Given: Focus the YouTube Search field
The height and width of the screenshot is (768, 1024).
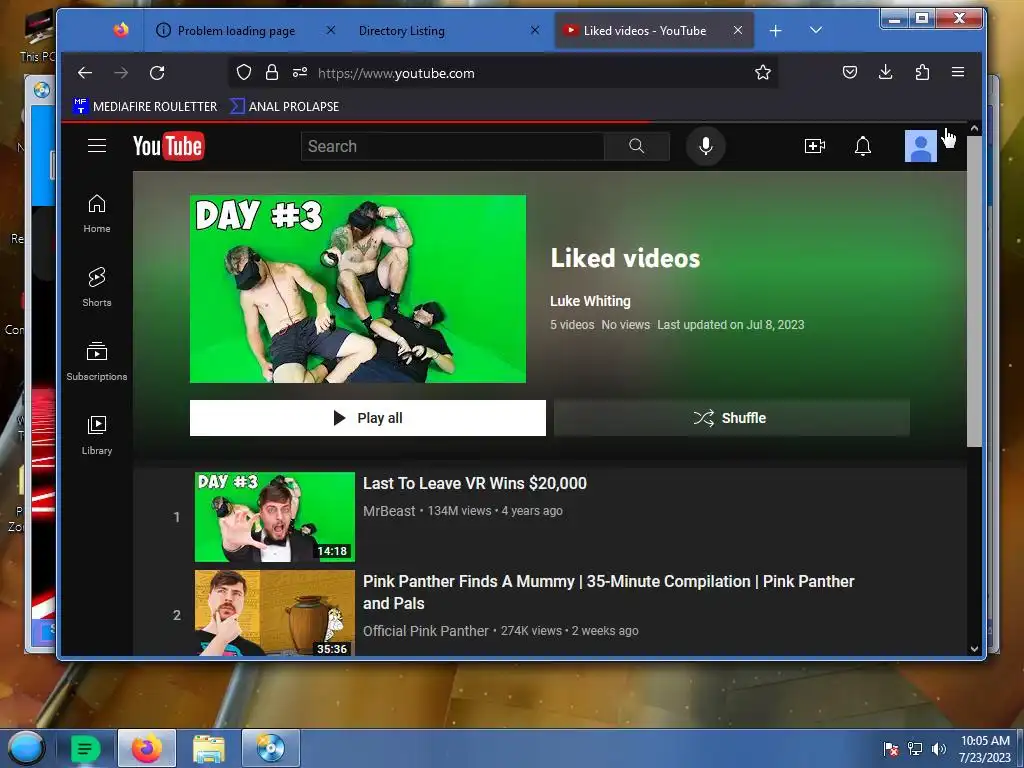Looking at the screenshot, I should point(452,146).
